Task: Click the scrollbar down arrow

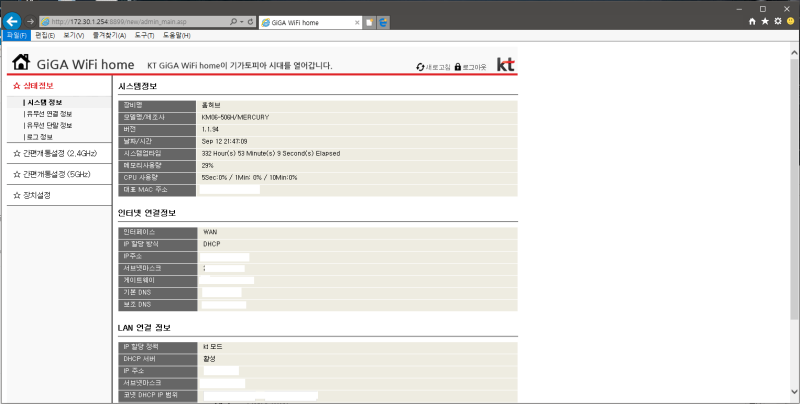Action: [x=794, y=392]
